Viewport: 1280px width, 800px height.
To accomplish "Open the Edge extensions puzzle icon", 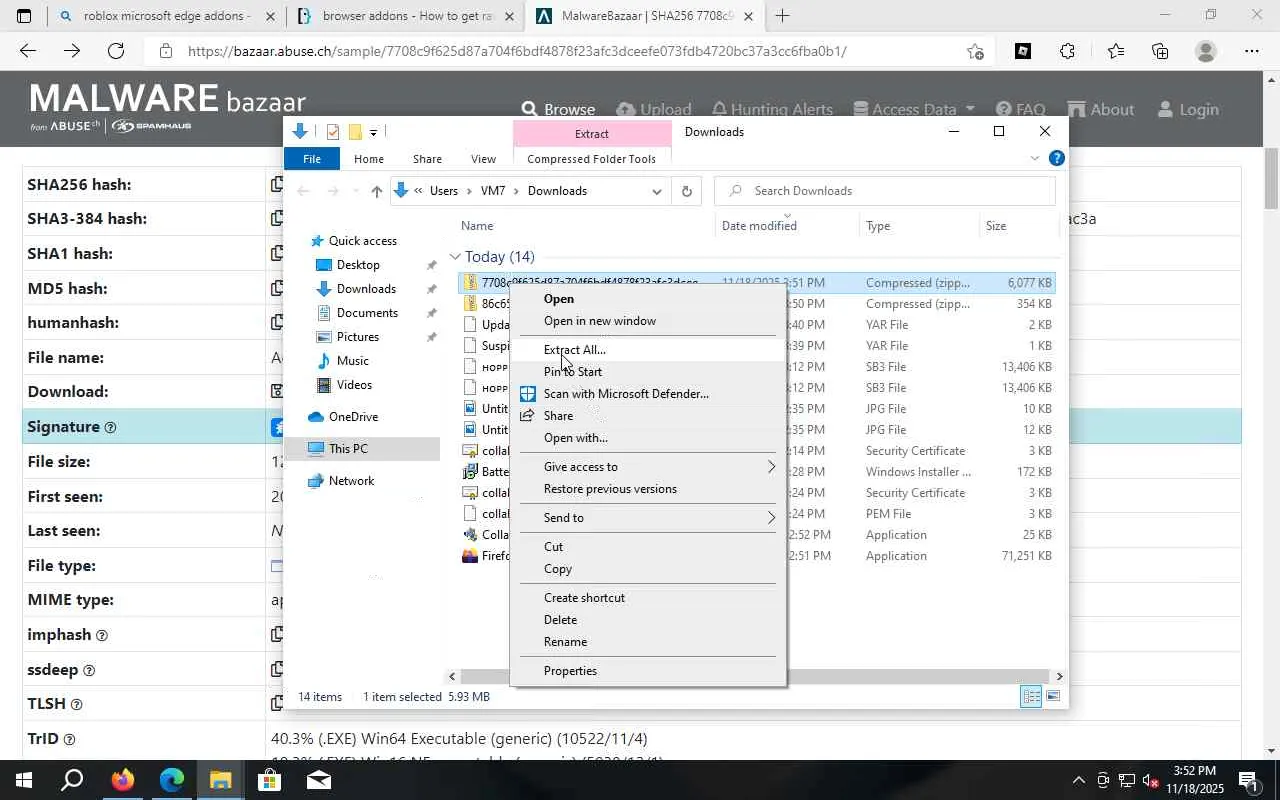I will pos(1067,51).
